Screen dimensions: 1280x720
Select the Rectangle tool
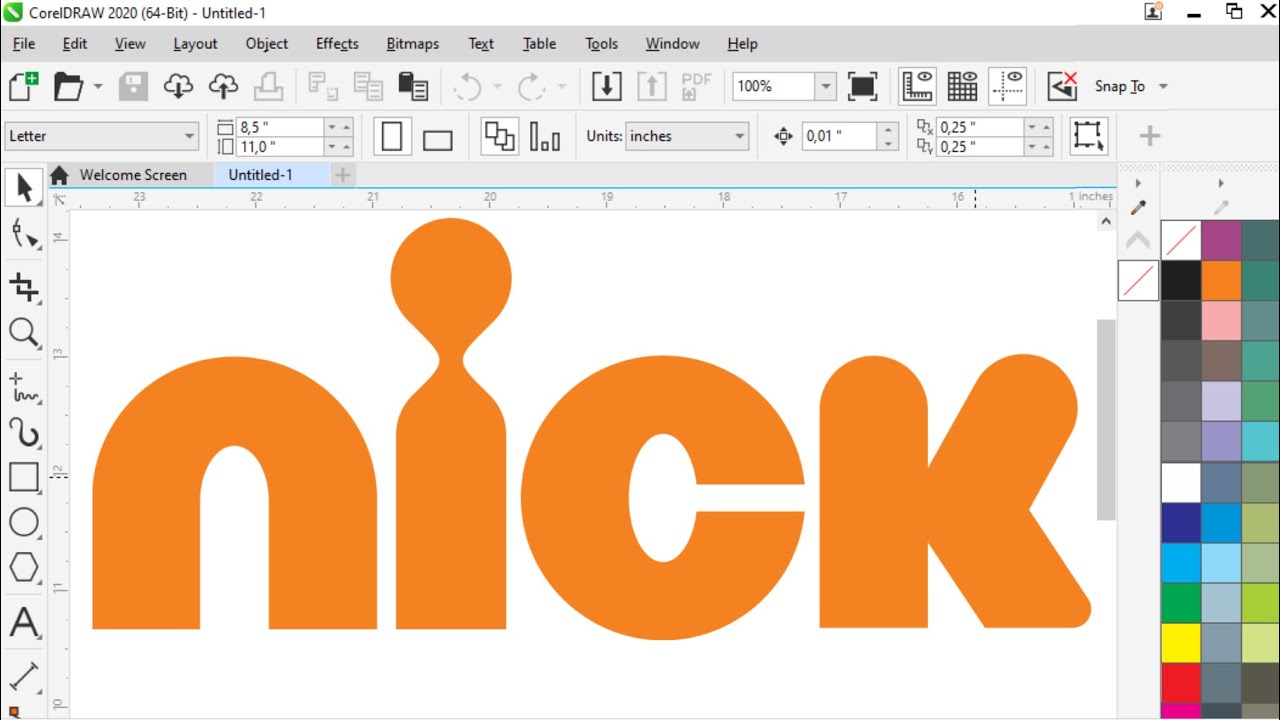pos(24,477)
